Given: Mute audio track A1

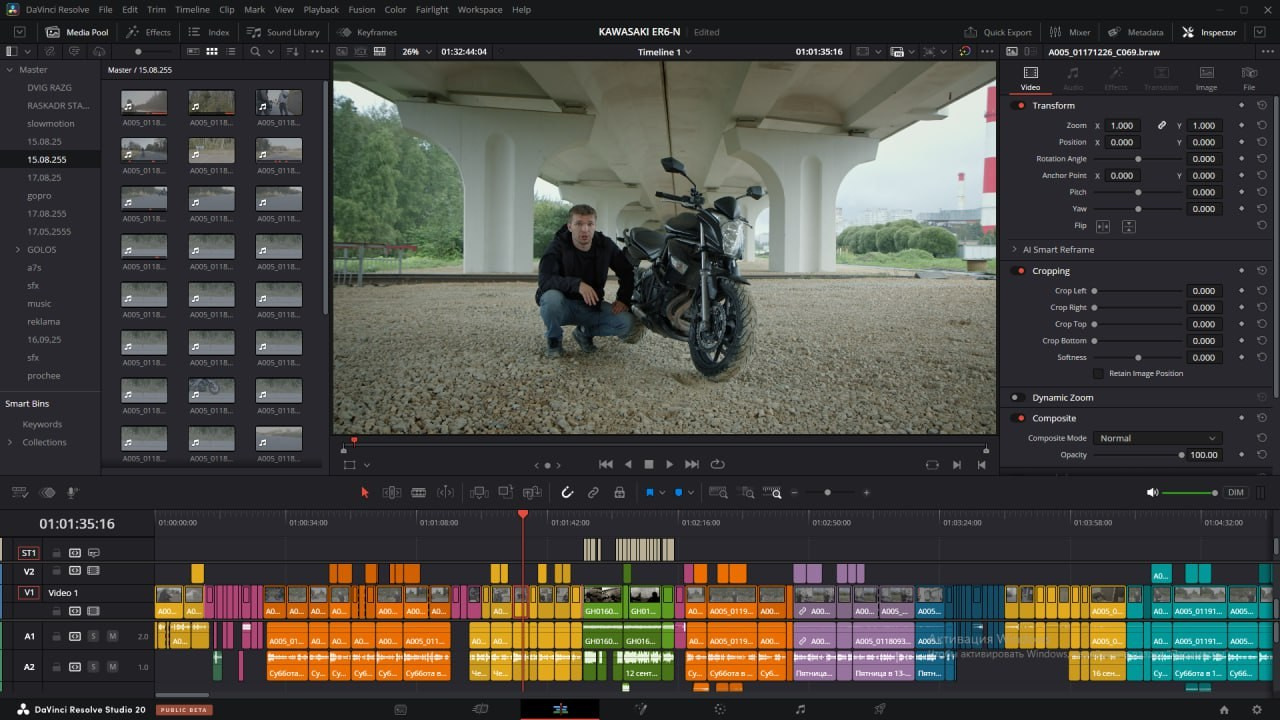Looking at the screenshot, I should 112,636.
